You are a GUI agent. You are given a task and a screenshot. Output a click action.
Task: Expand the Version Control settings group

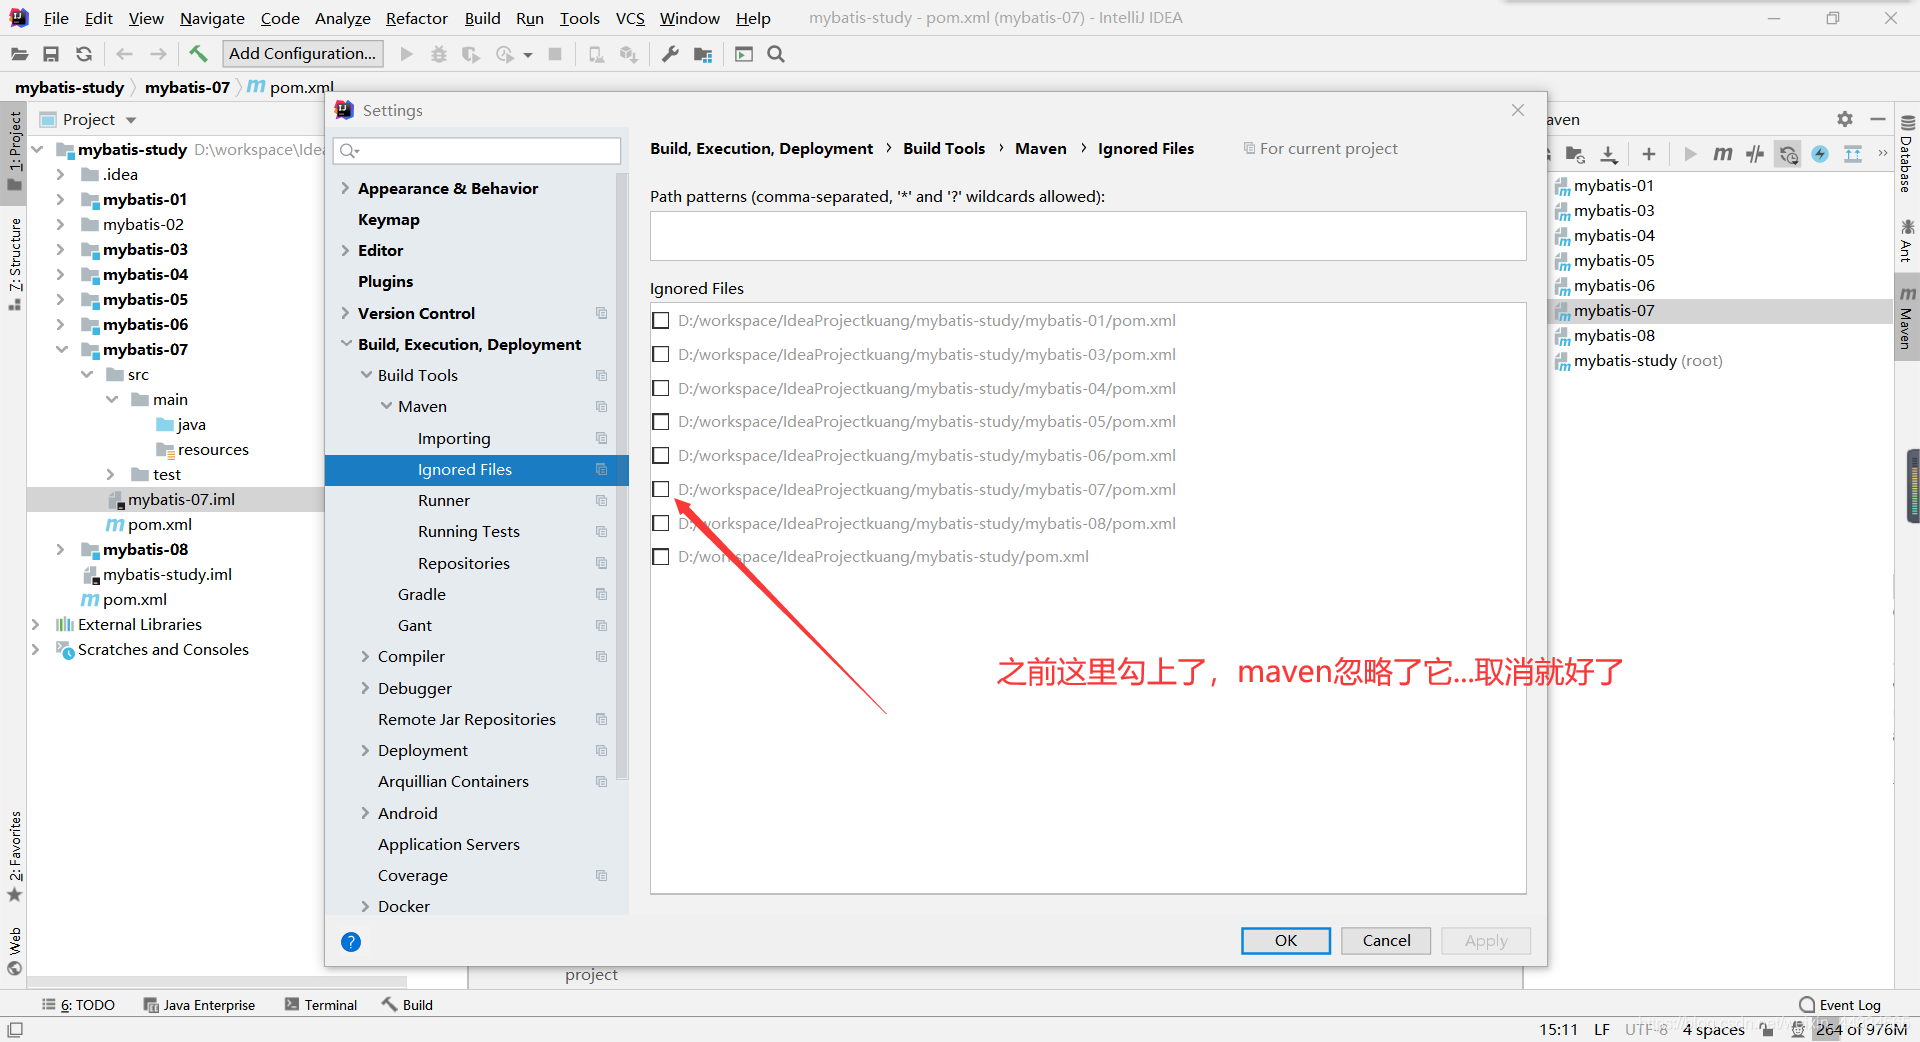click(x=345, y=313)
